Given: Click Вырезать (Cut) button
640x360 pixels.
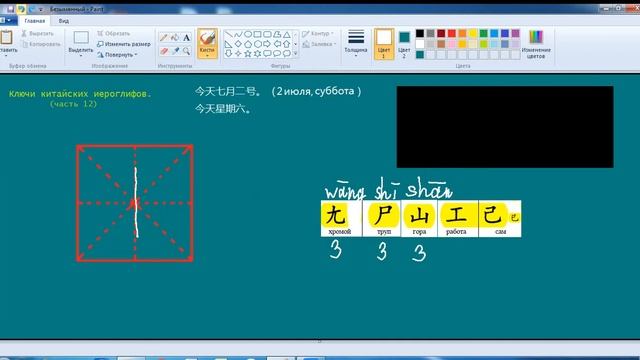Looking at the screenshot, I should pyautogui.click(x=37, y=33).
